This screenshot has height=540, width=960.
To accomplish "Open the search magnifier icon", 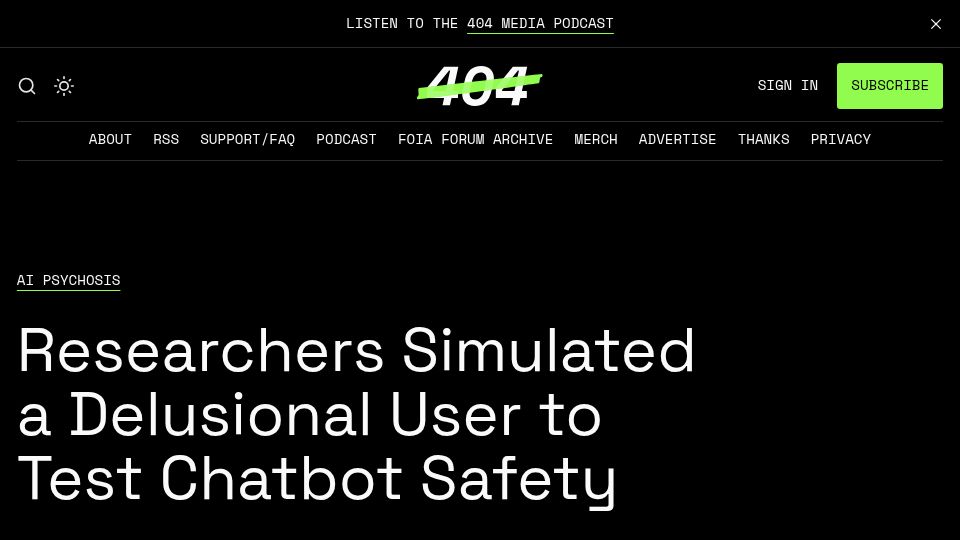I will 27,86.
